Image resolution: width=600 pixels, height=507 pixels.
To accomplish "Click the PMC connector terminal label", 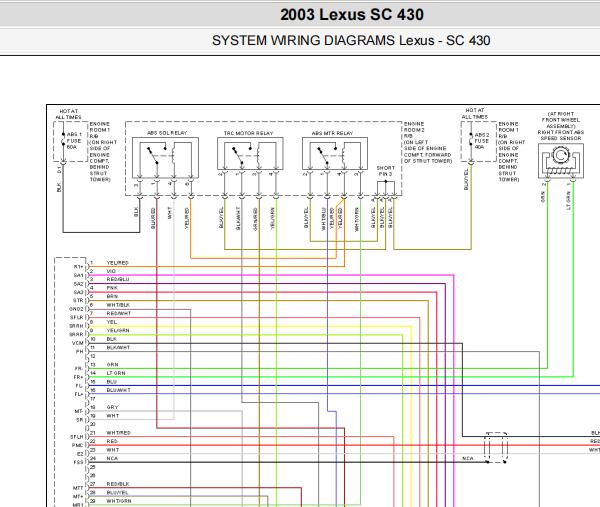I will click(x=78, y=445).
